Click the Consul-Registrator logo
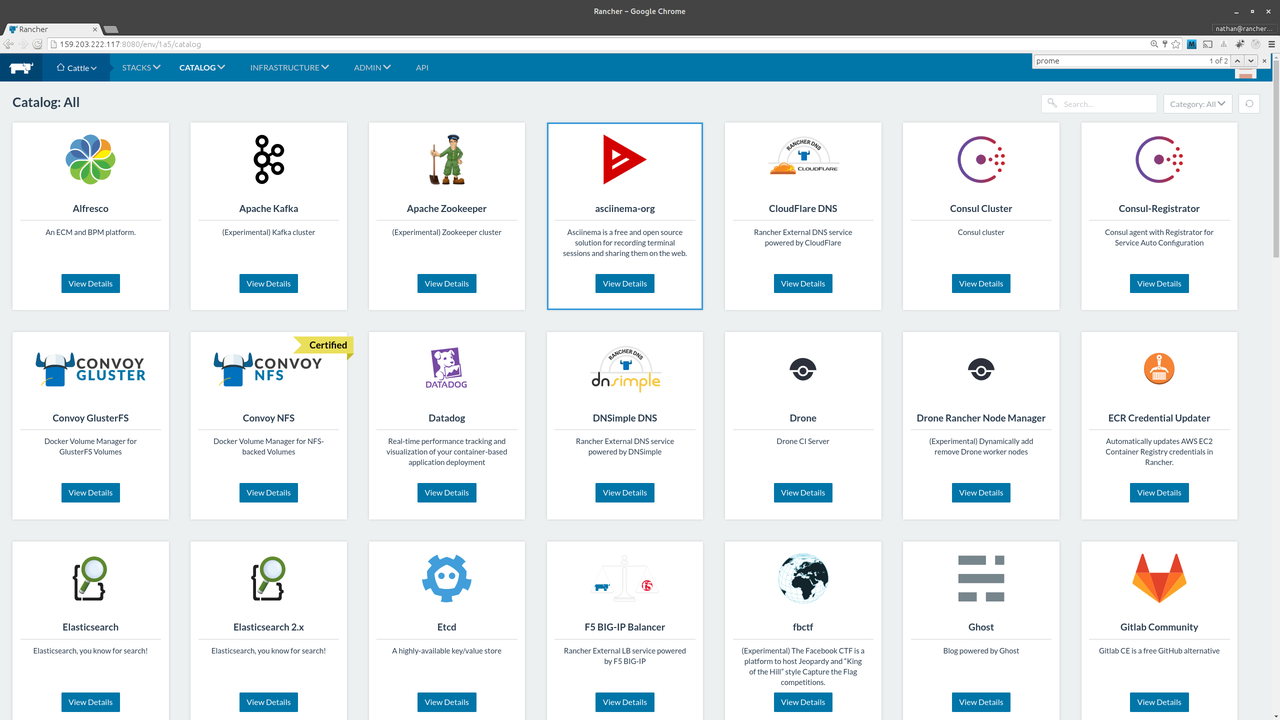The height and width of the screenshot is (720, 1280). tap(1159, 159)
